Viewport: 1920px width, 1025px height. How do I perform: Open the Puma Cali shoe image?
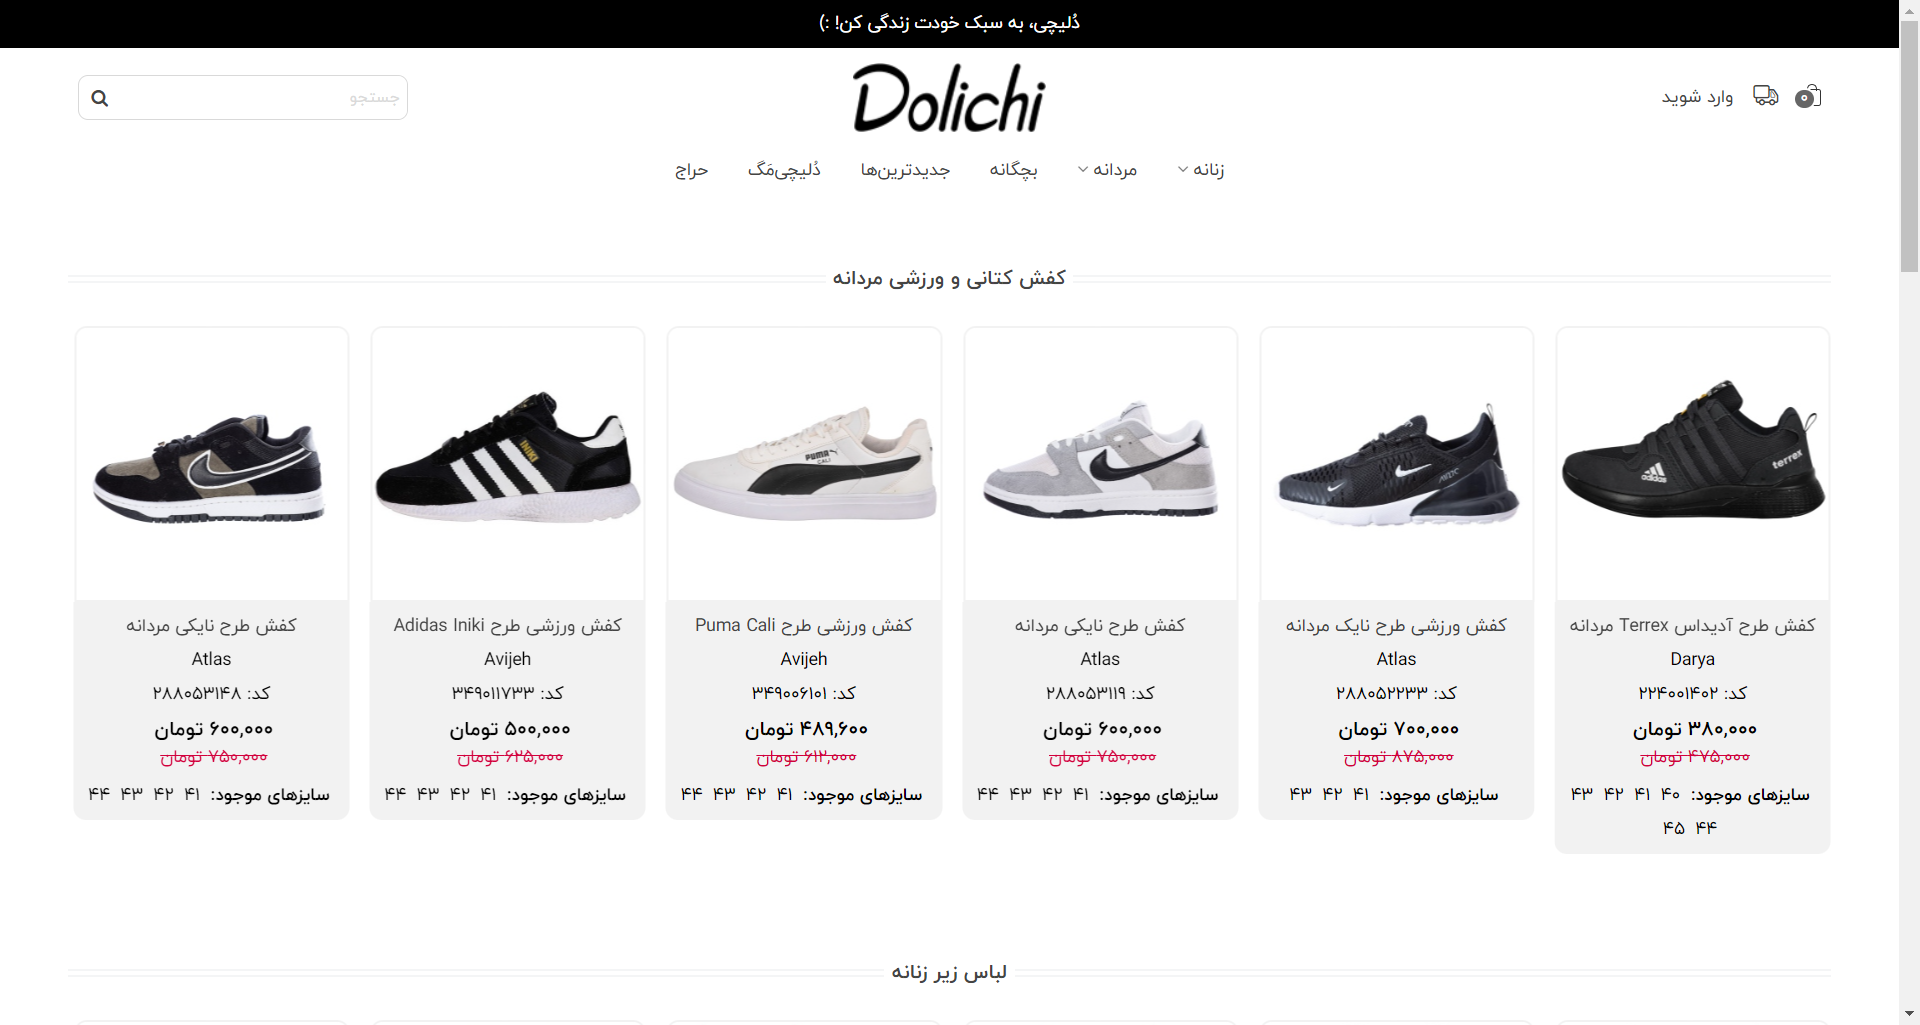click(x=804, y=464)
